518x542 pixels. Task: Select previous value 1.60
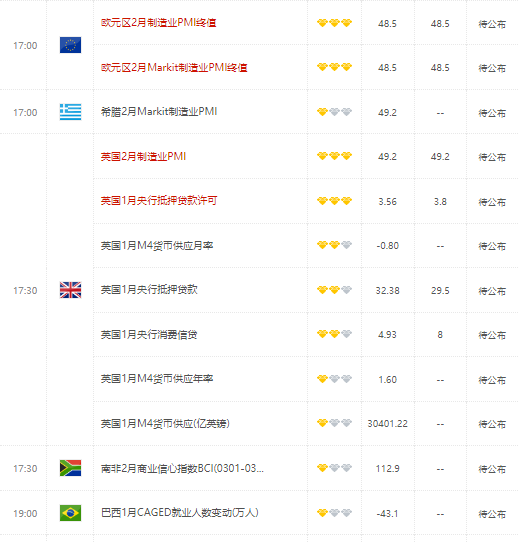[x=387, y=380]
